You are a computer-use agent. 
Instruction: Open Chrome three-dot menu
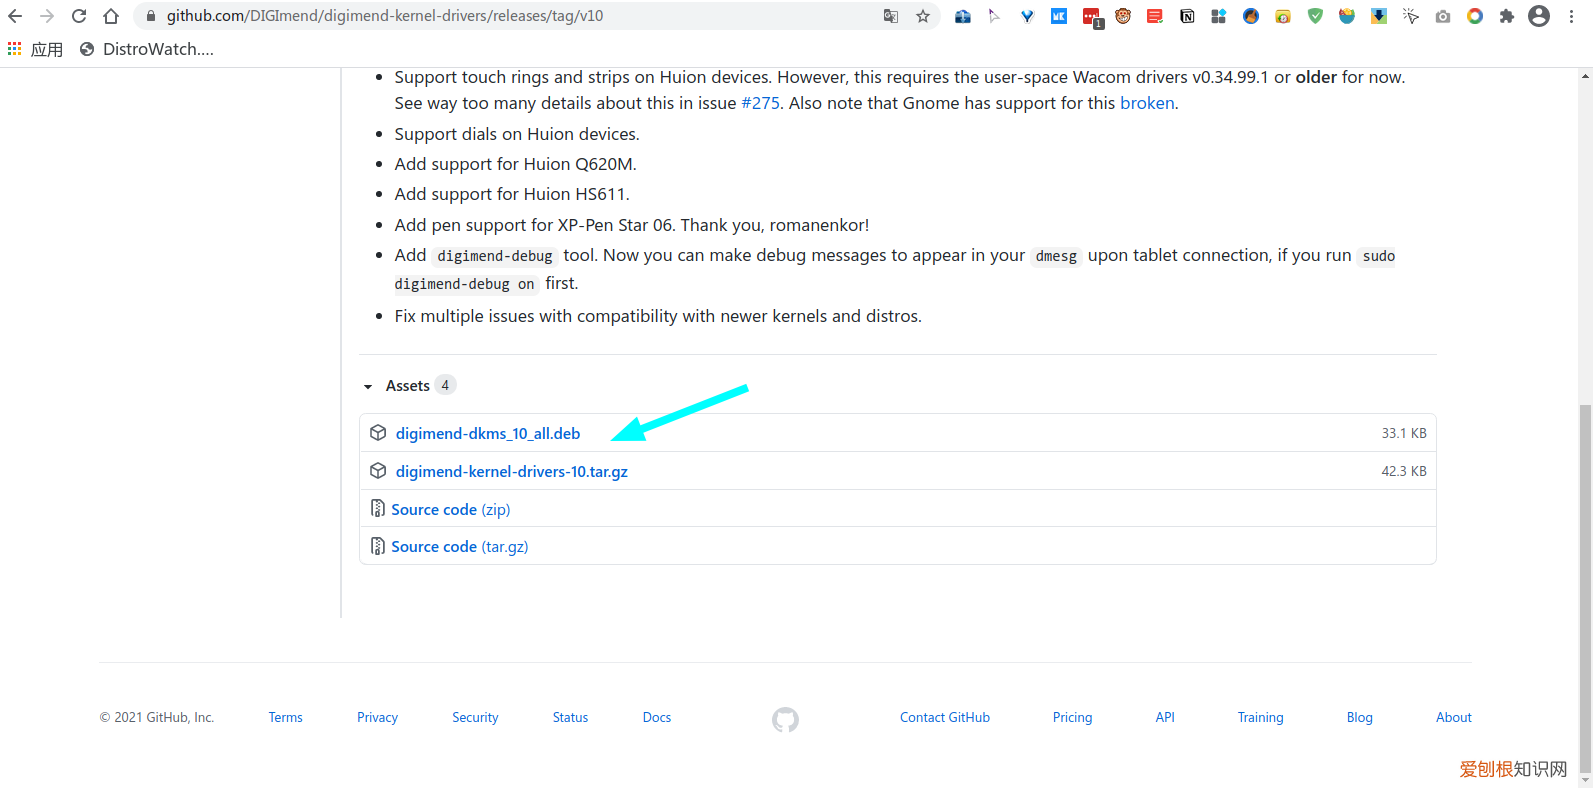(x=1572, y=16)
